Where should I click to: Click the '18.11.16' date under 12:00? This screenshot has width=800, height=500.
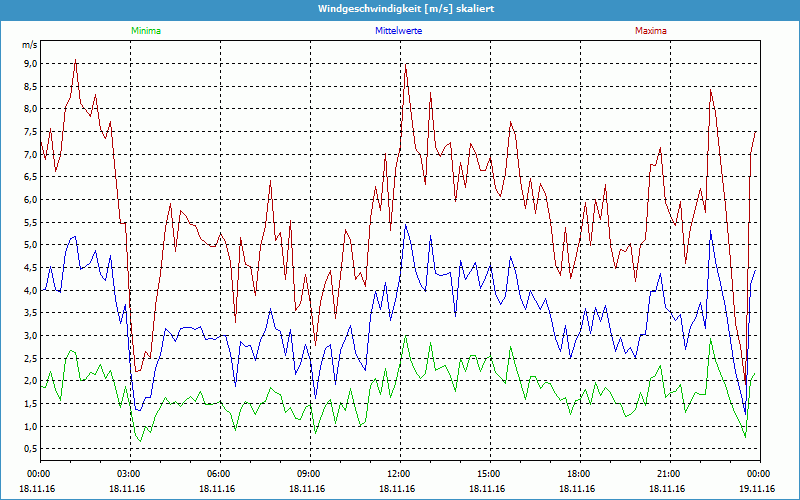tap(397, 489)
